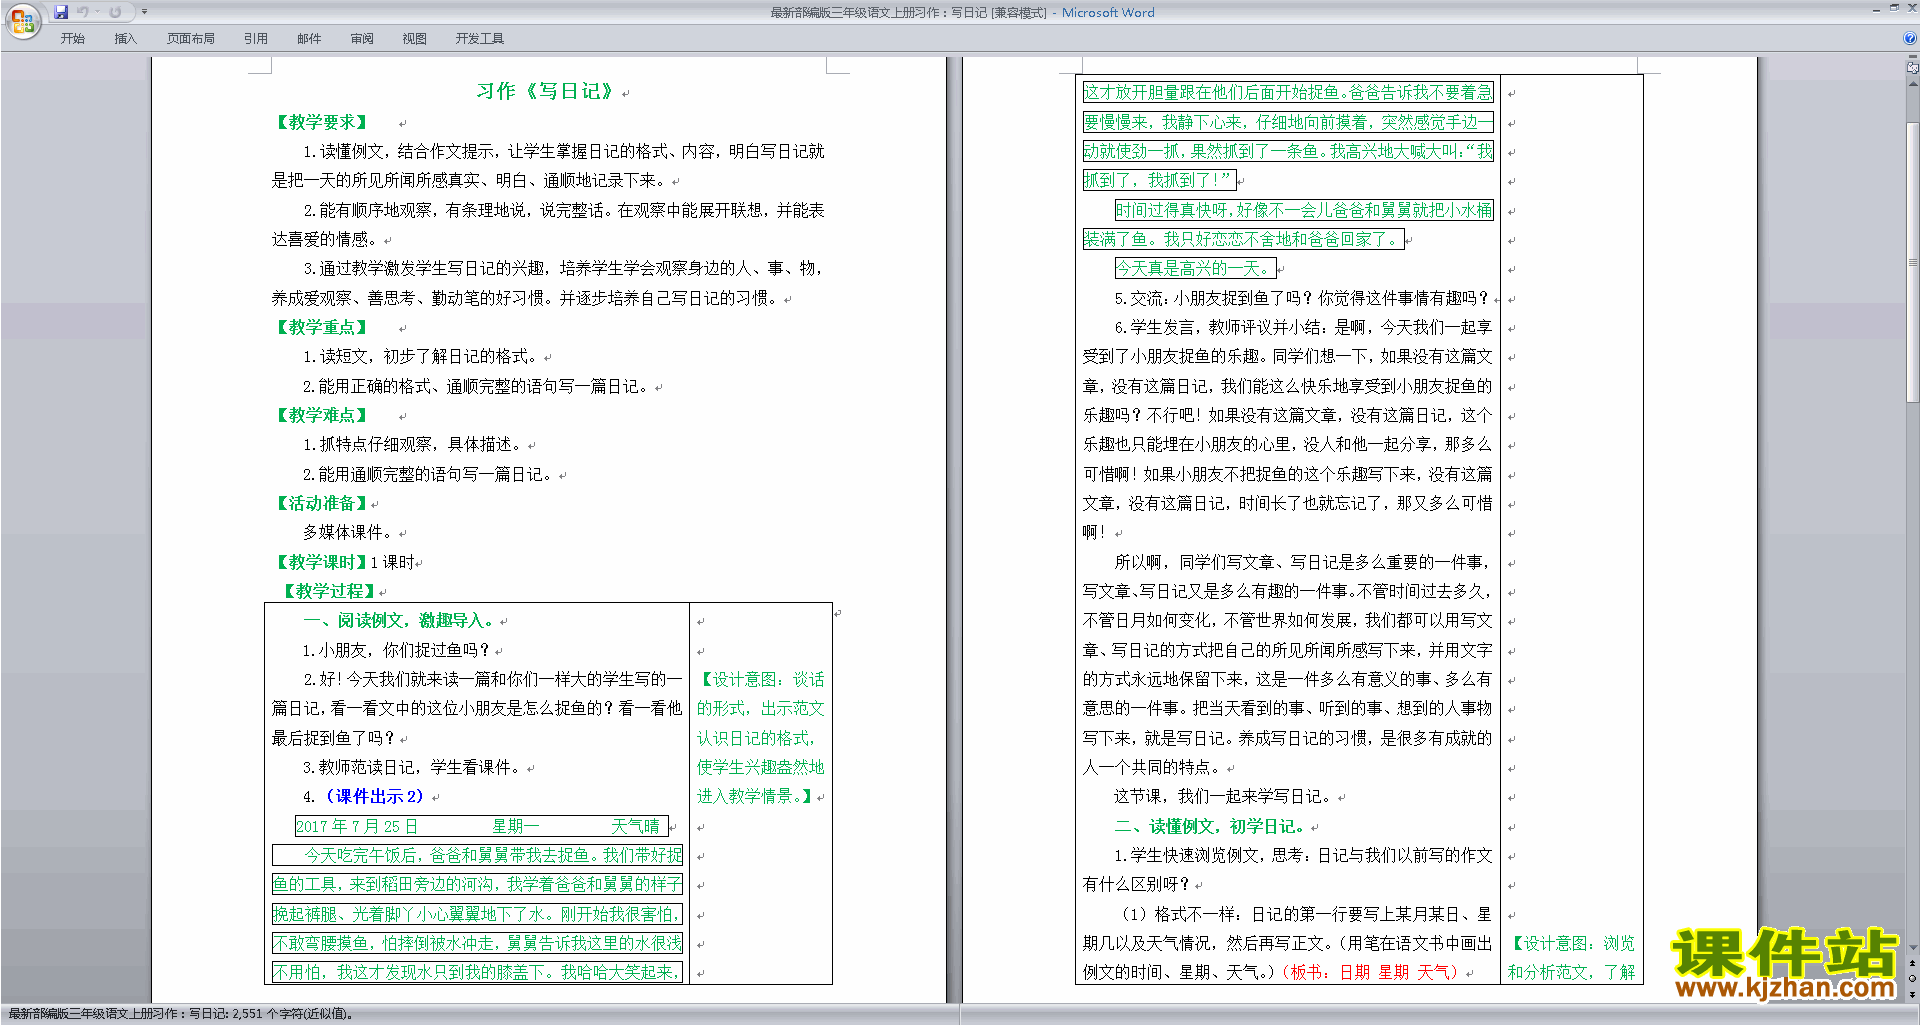
Task: Switch to the 页面布局 tab
Action: coord(191,39)
